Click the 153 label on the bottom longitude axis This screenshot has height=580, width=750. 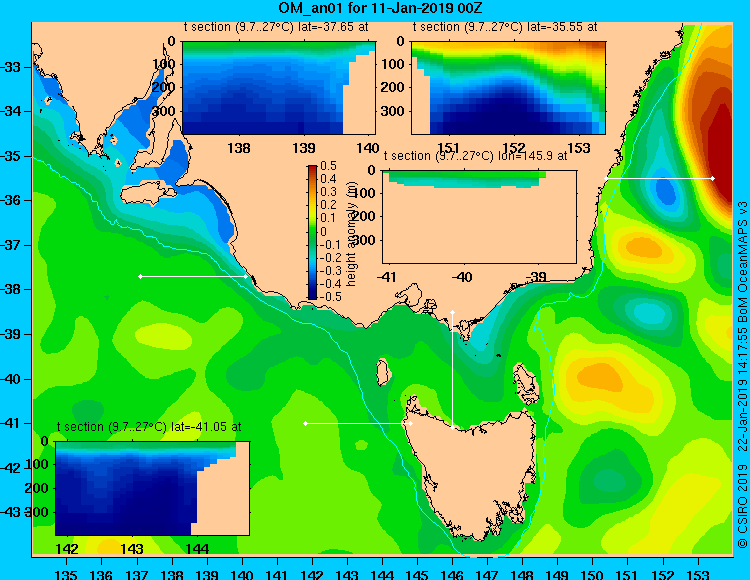click(698, 575)
